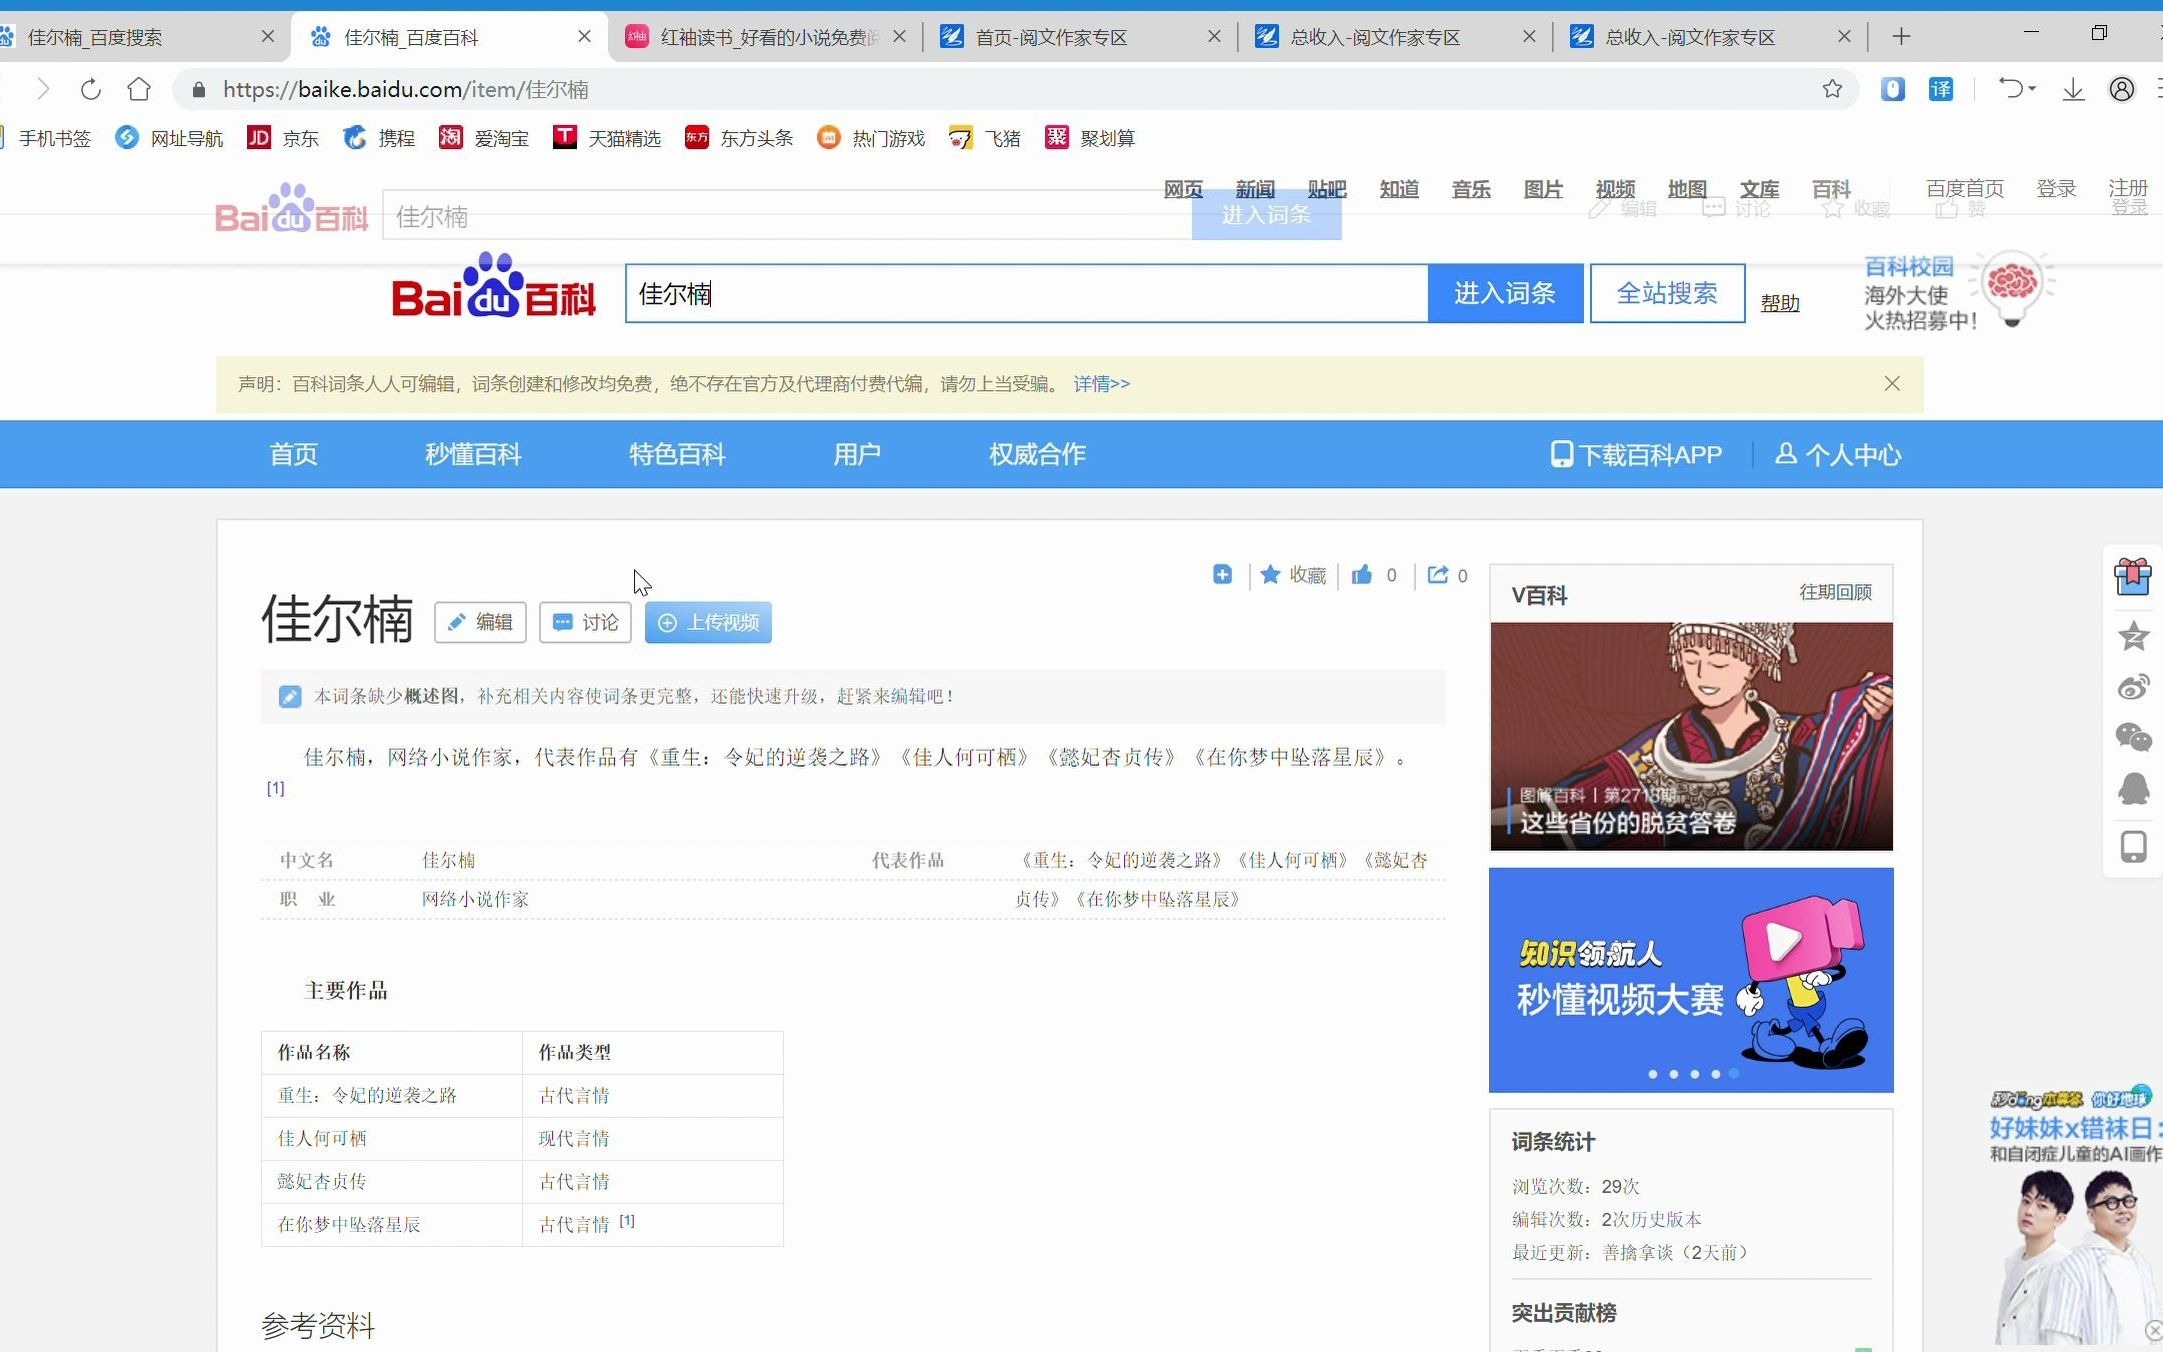Viewport: 2163px width, 1352px height.
Task: Open the translate extension icon
Action: 1941,89
